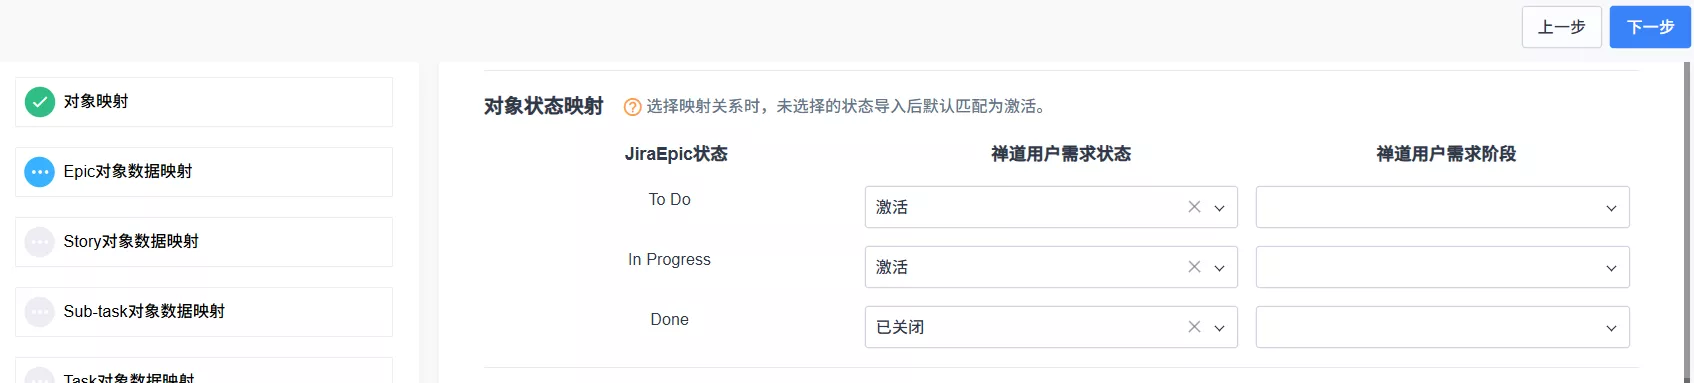Open the In Progress status dropdown arrow

click(1219, 268)
